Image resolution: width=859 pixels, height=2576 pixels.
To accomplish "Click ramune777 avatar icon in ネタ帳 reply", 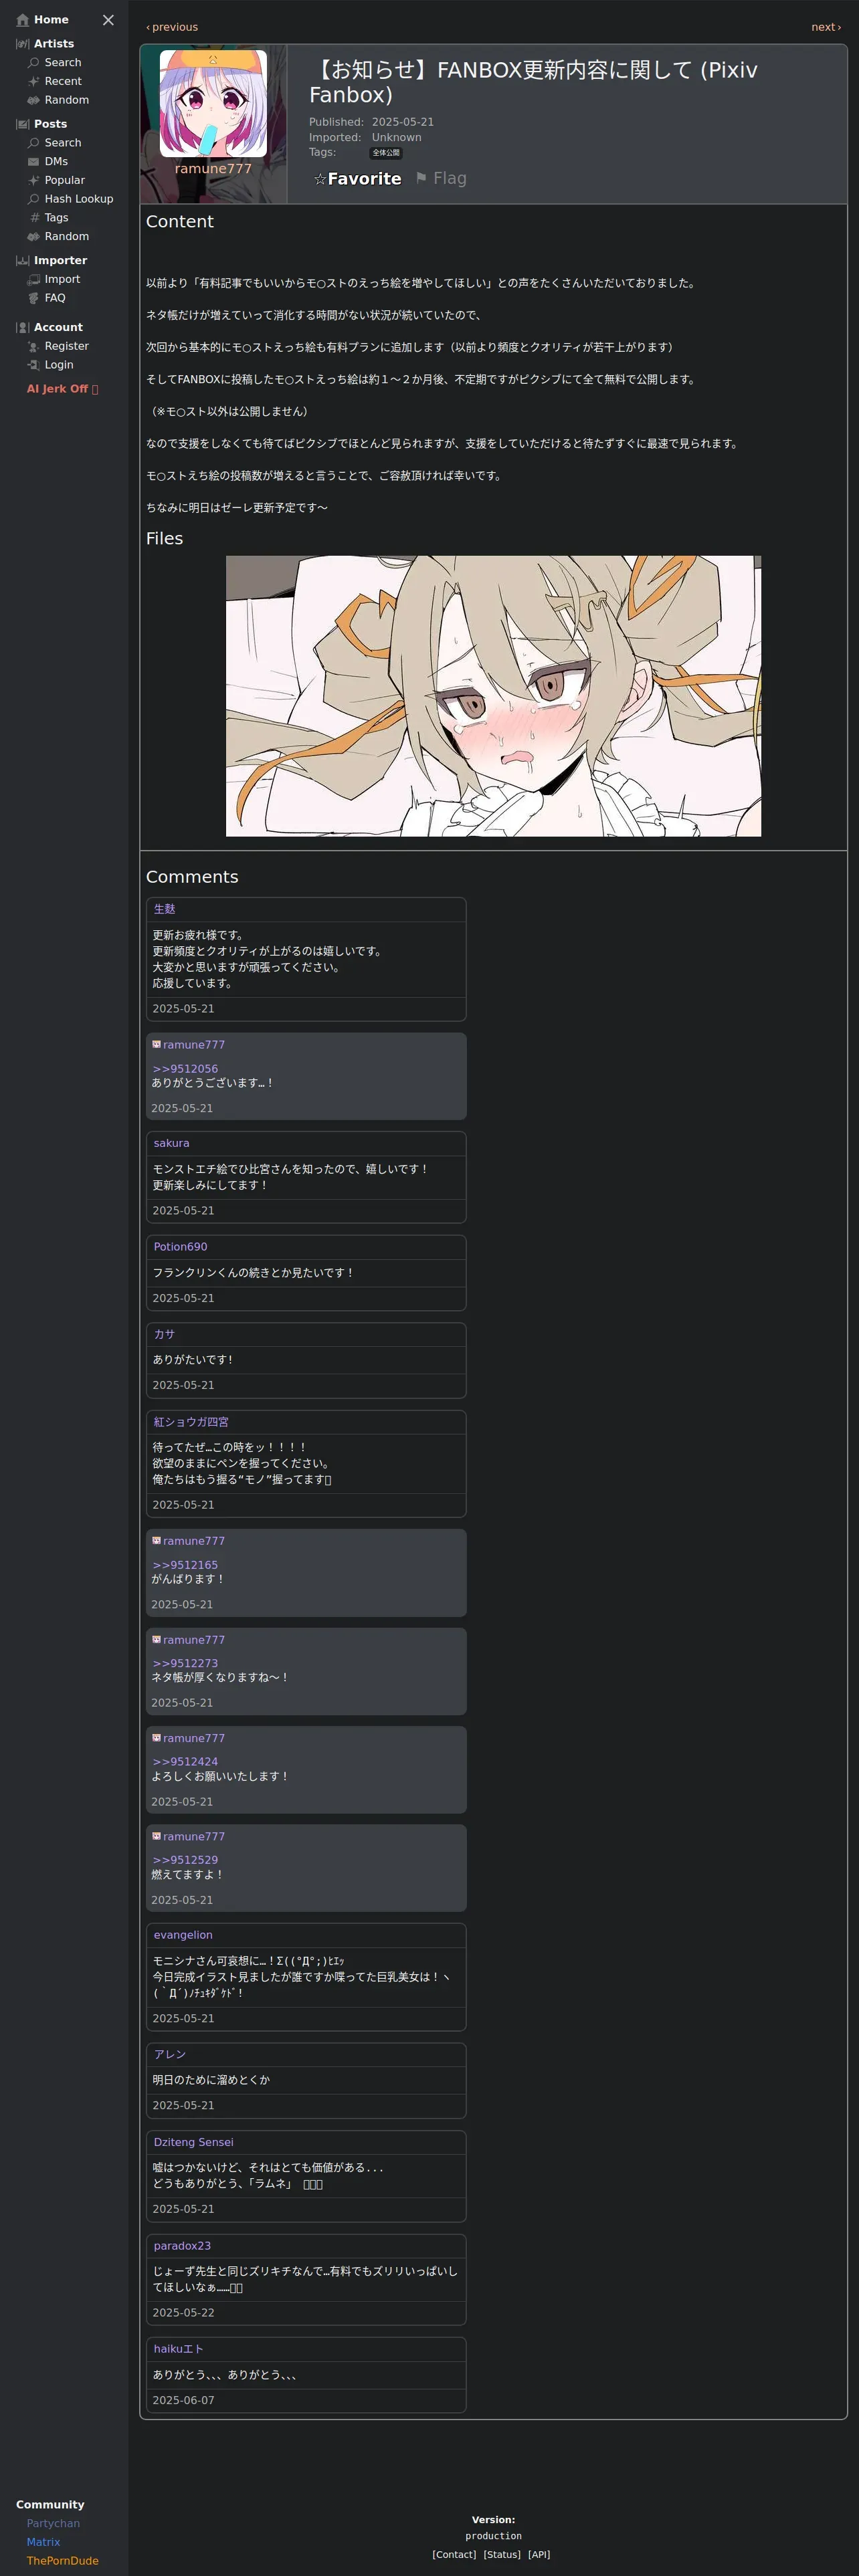I will pos(156,1639).
